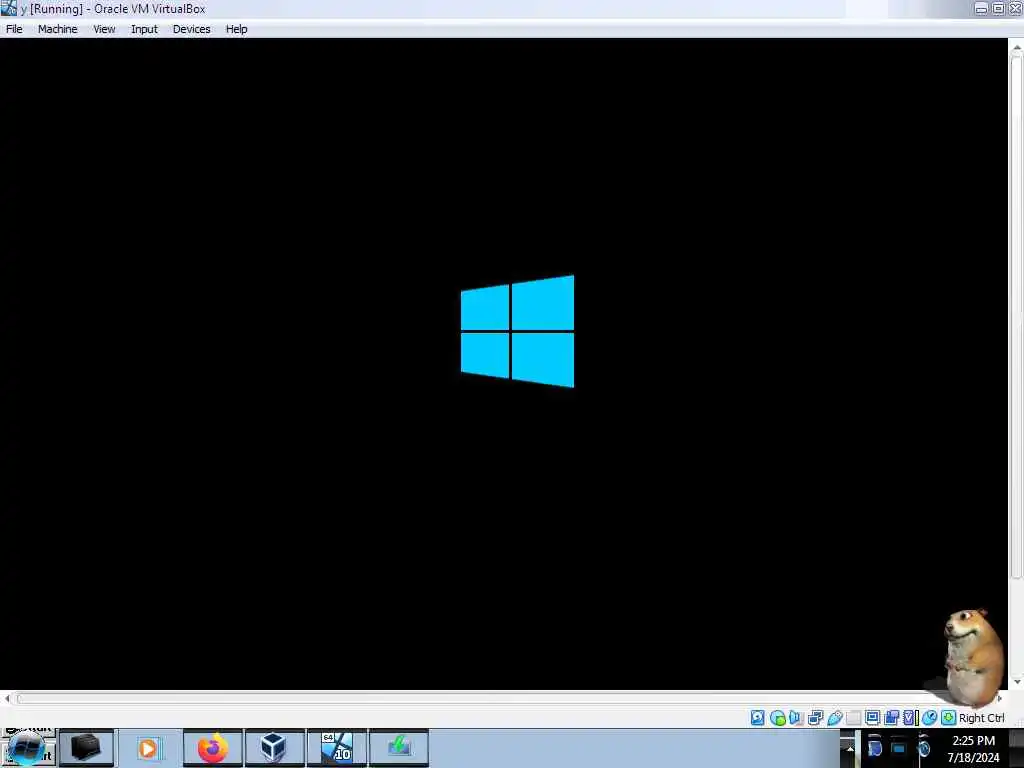Open the Help menu

click(236, 29)
